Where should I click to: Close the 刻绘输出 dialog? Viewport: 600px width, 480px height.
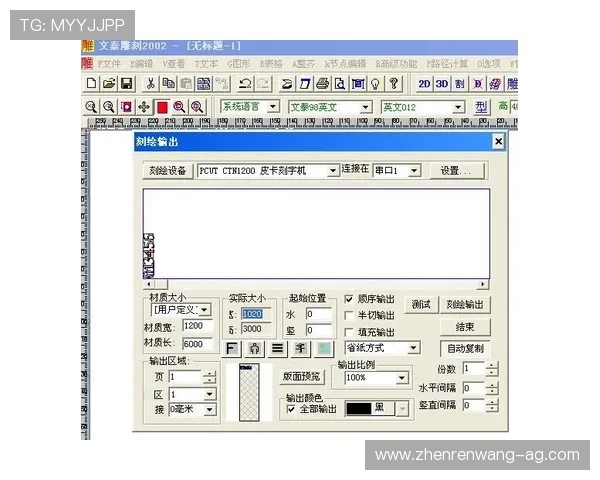498,142
